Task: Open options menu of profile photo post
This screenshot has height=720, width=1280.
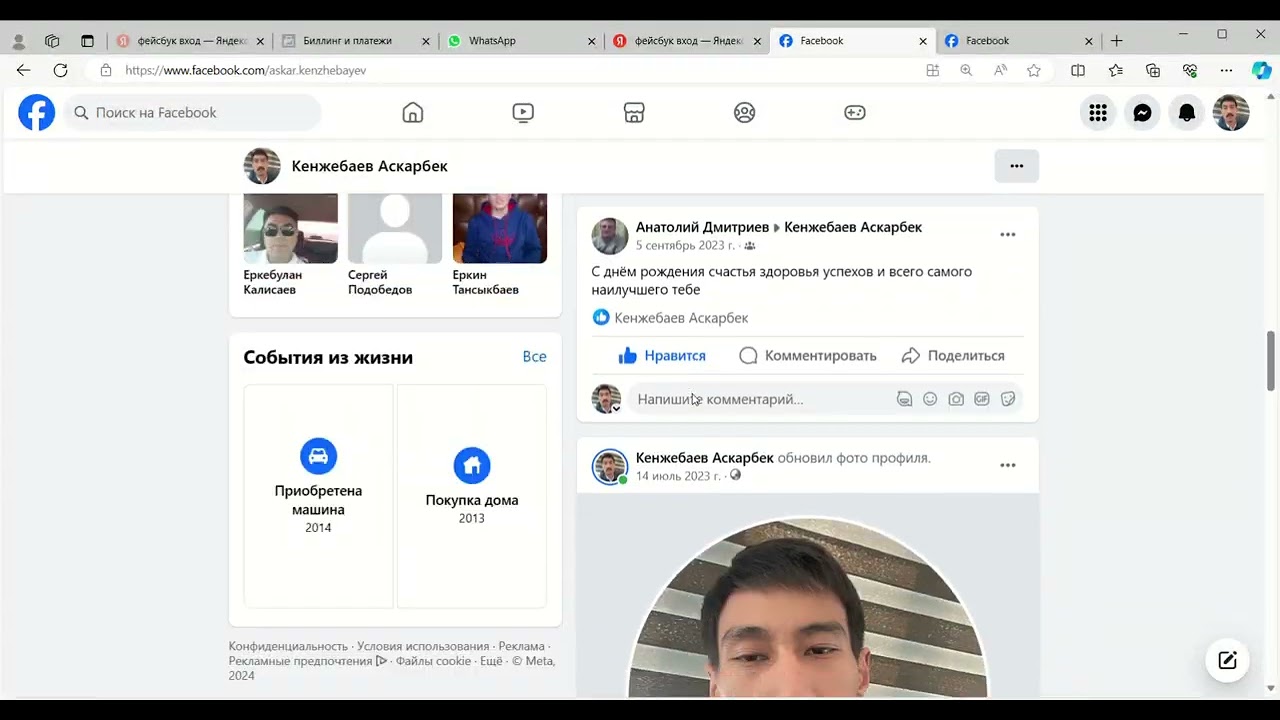Action: [x=1008, y=465]
